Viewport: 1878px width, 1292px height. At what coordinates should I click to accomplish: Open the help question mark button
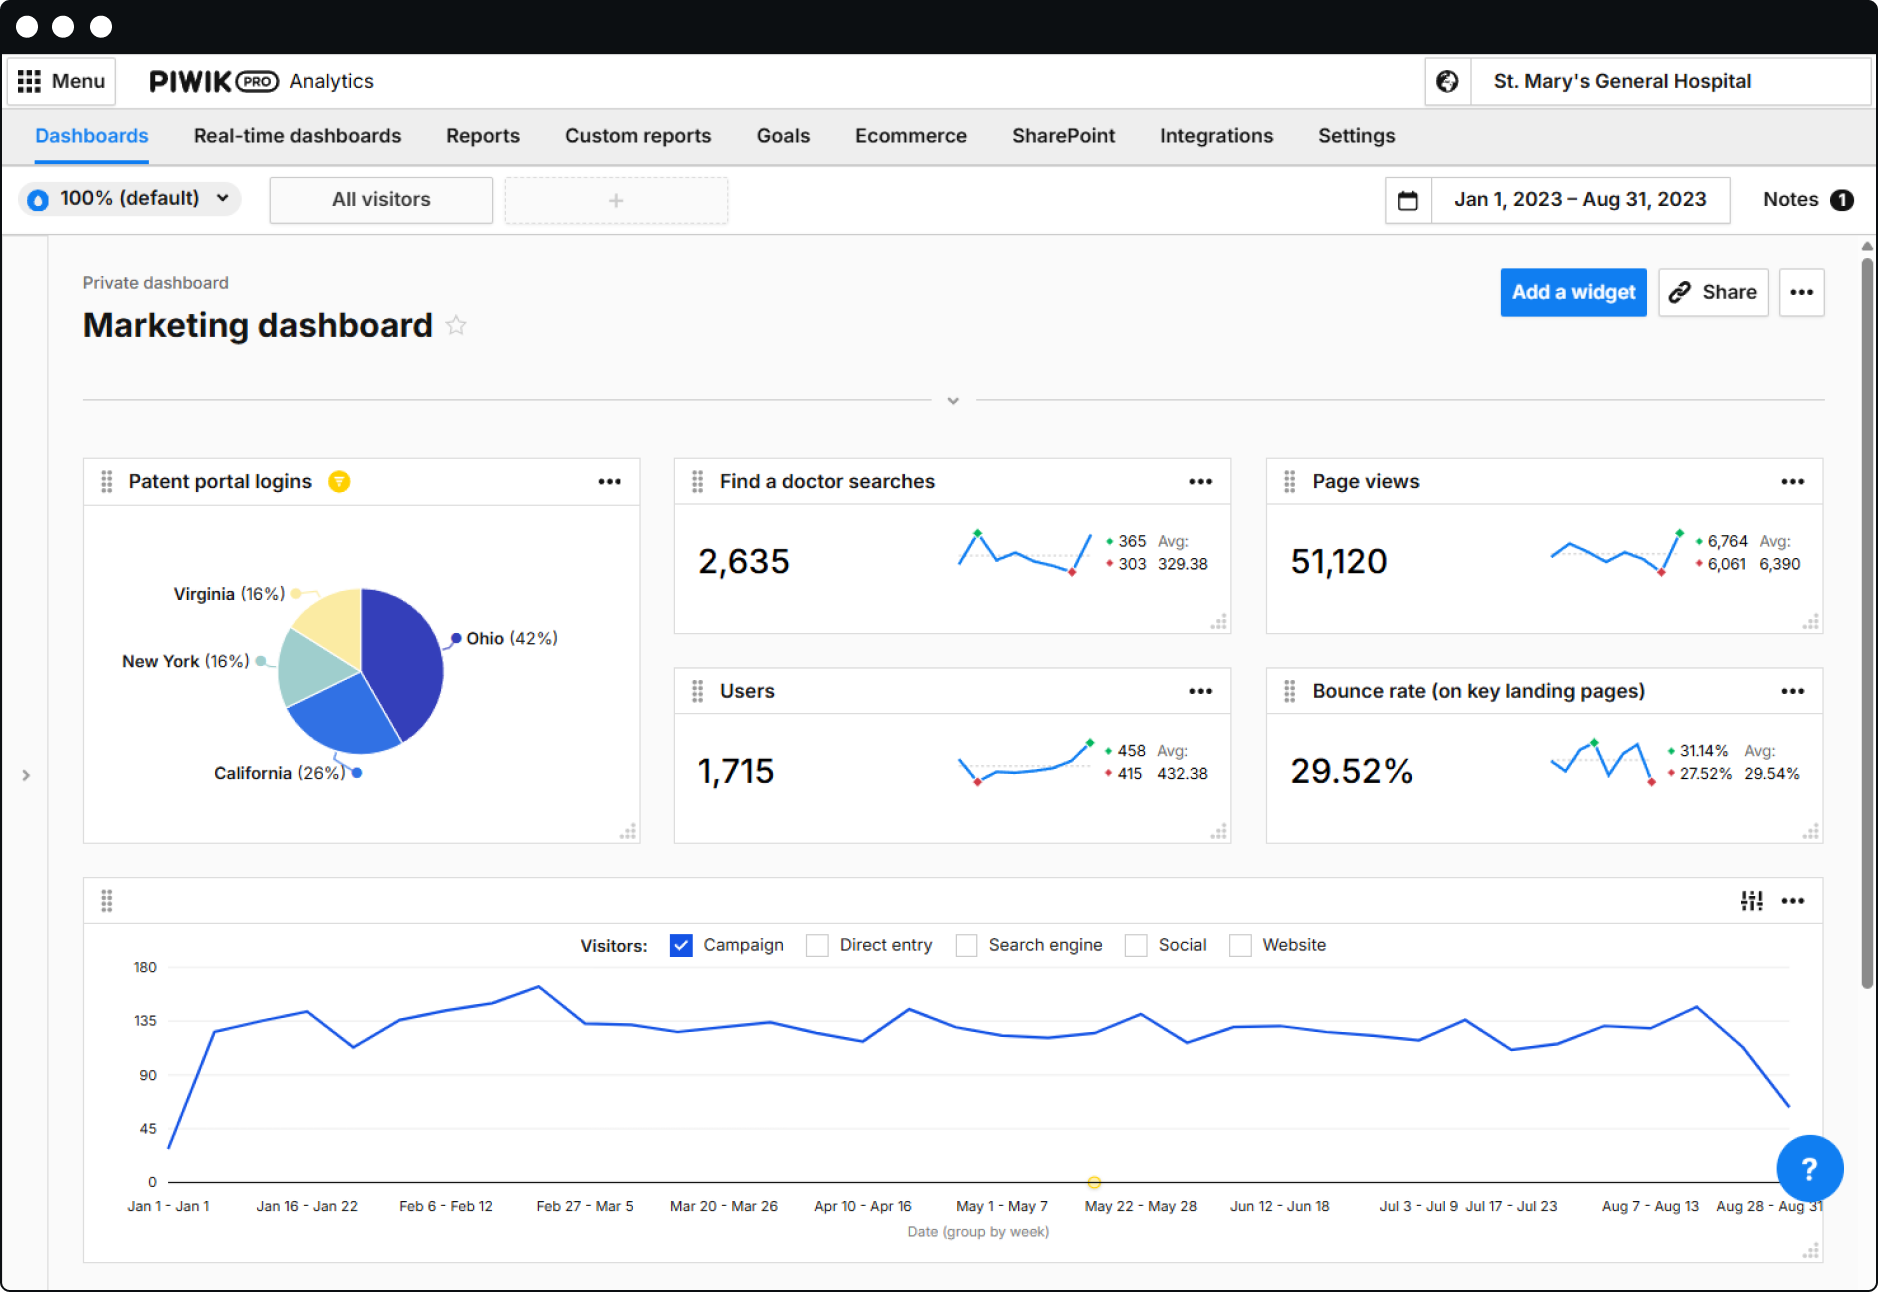[x=1808, y=1168]
